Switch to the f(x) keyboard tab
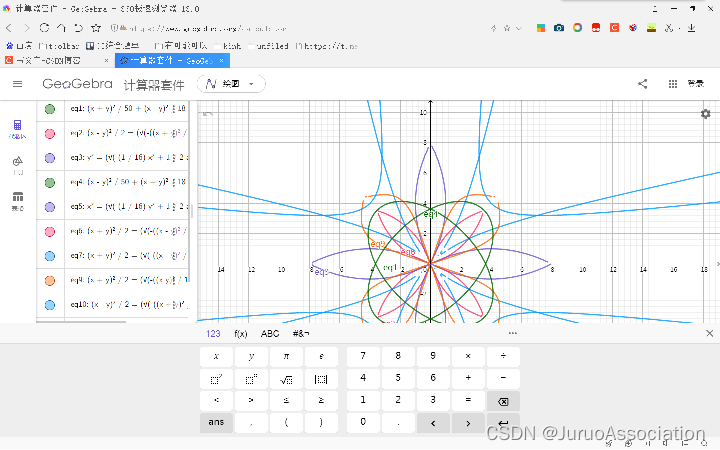This screenshot has width=720, height=450. (241, 334)
